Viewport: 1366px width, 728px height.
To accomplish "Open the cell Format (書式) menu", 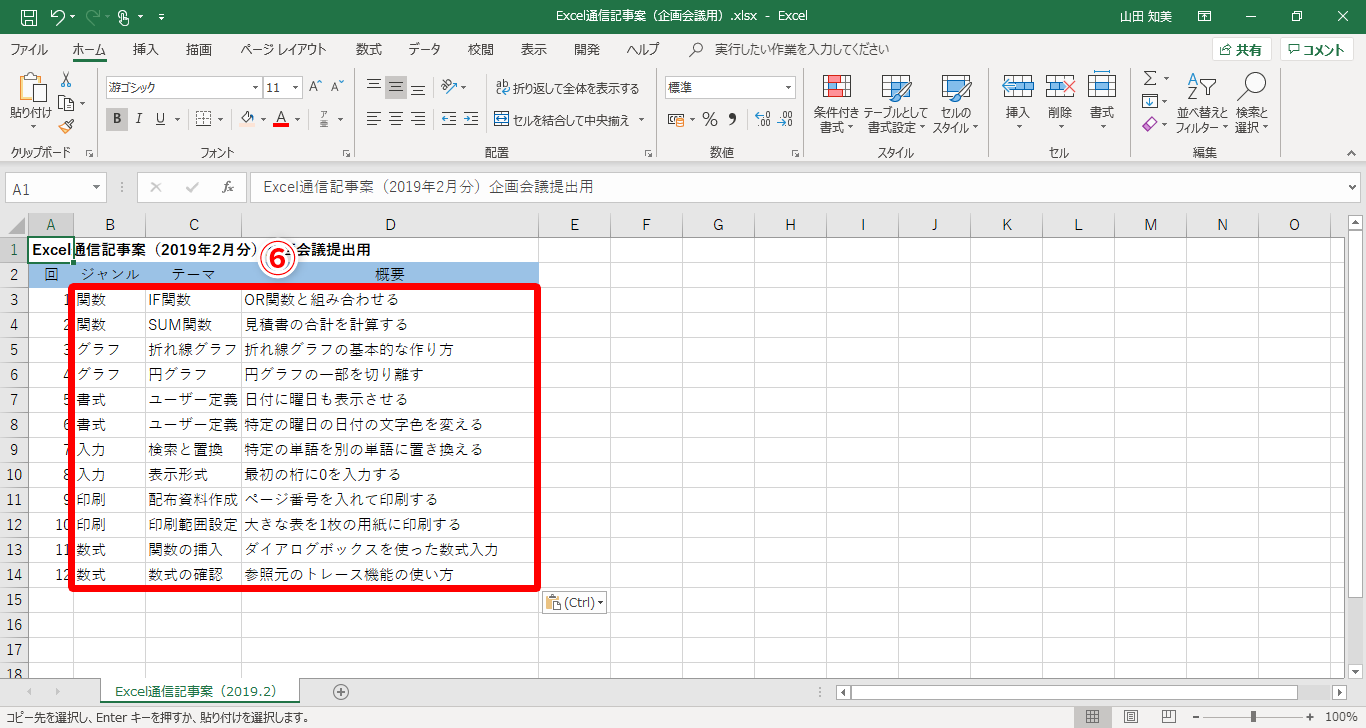I will (x=1102, y=103).
